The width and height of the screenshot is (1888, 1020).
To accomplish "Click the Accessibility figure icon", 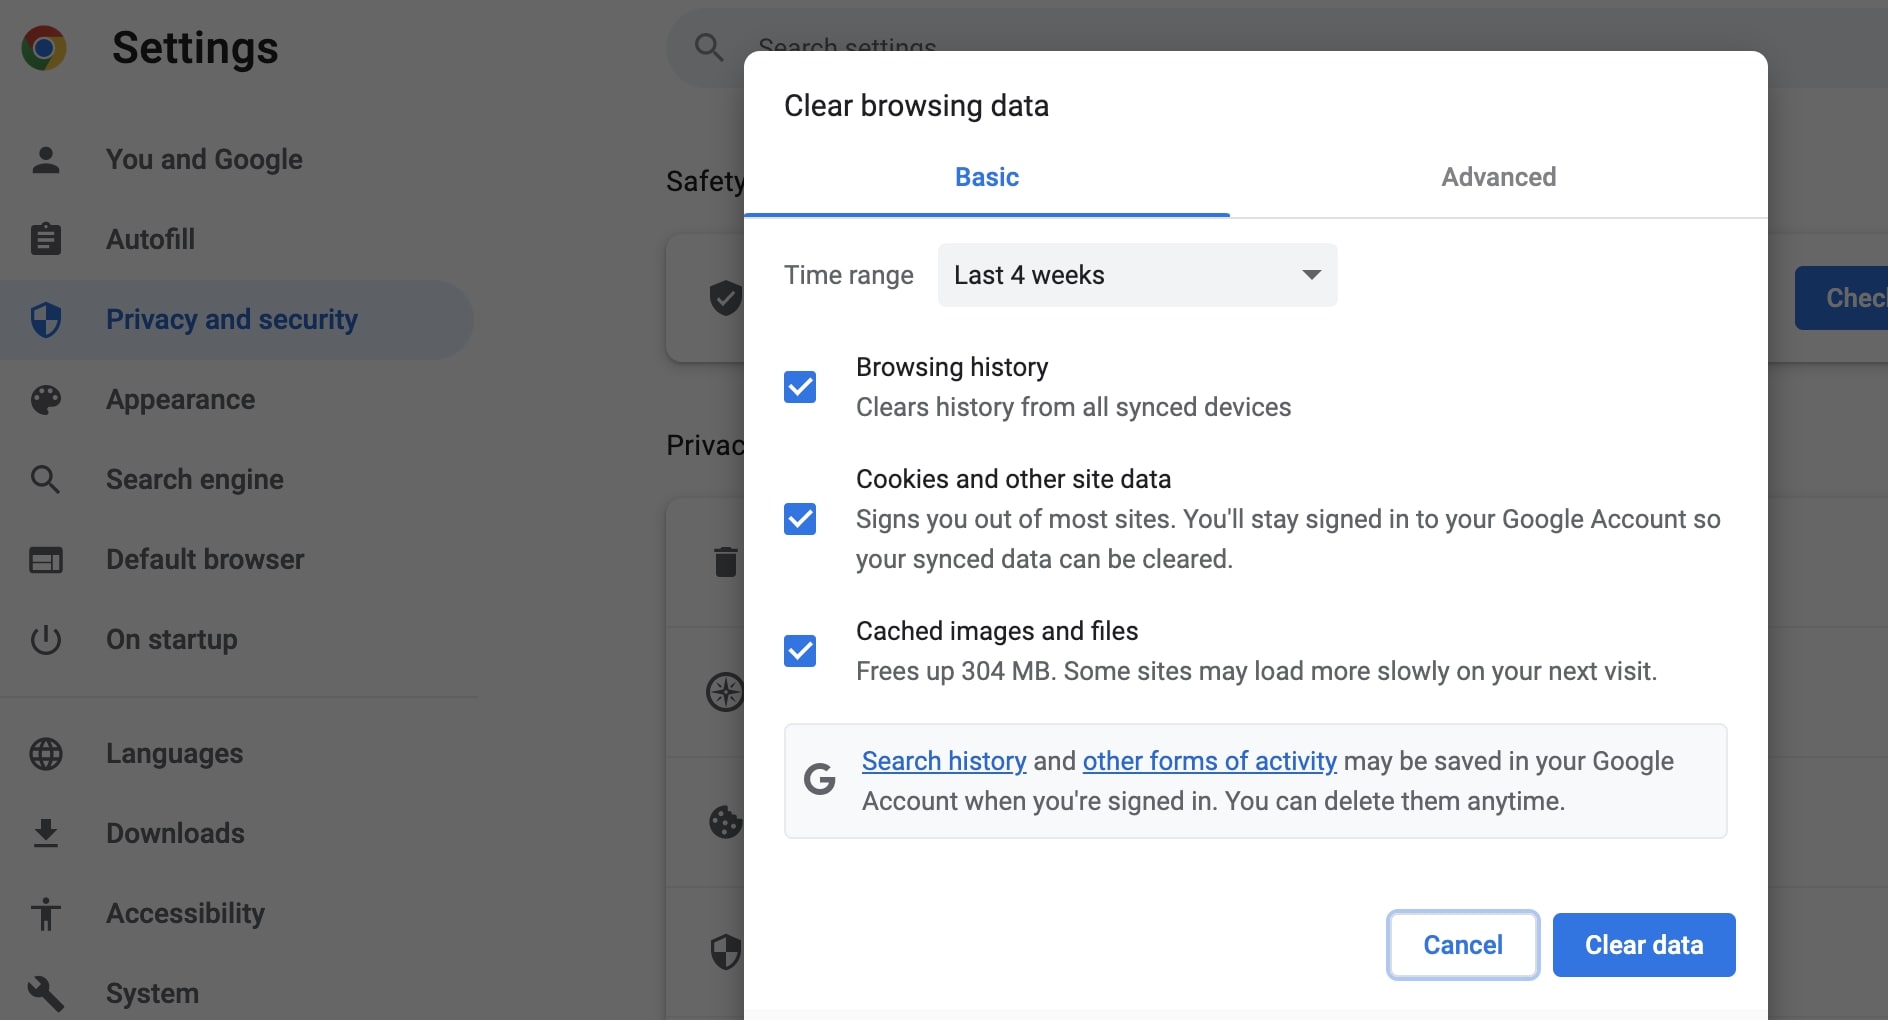I will point(46,913).
